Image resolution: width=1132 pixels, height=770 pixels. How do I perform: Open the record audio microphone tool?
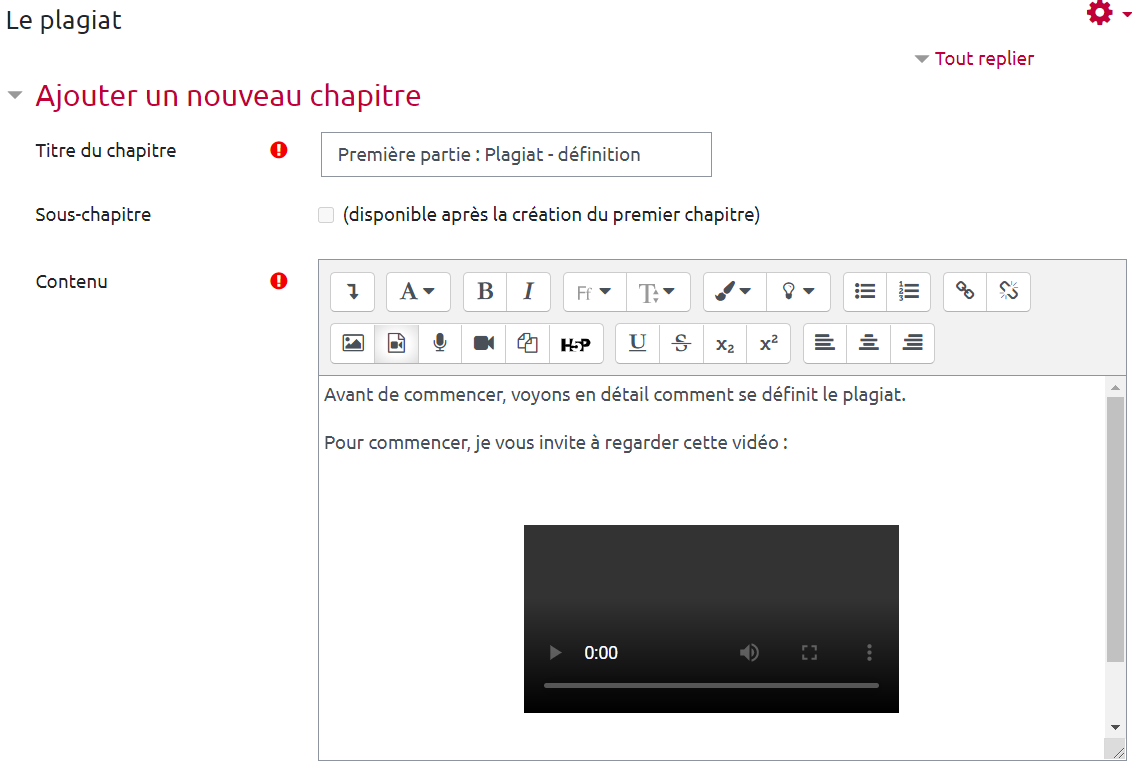440,343
